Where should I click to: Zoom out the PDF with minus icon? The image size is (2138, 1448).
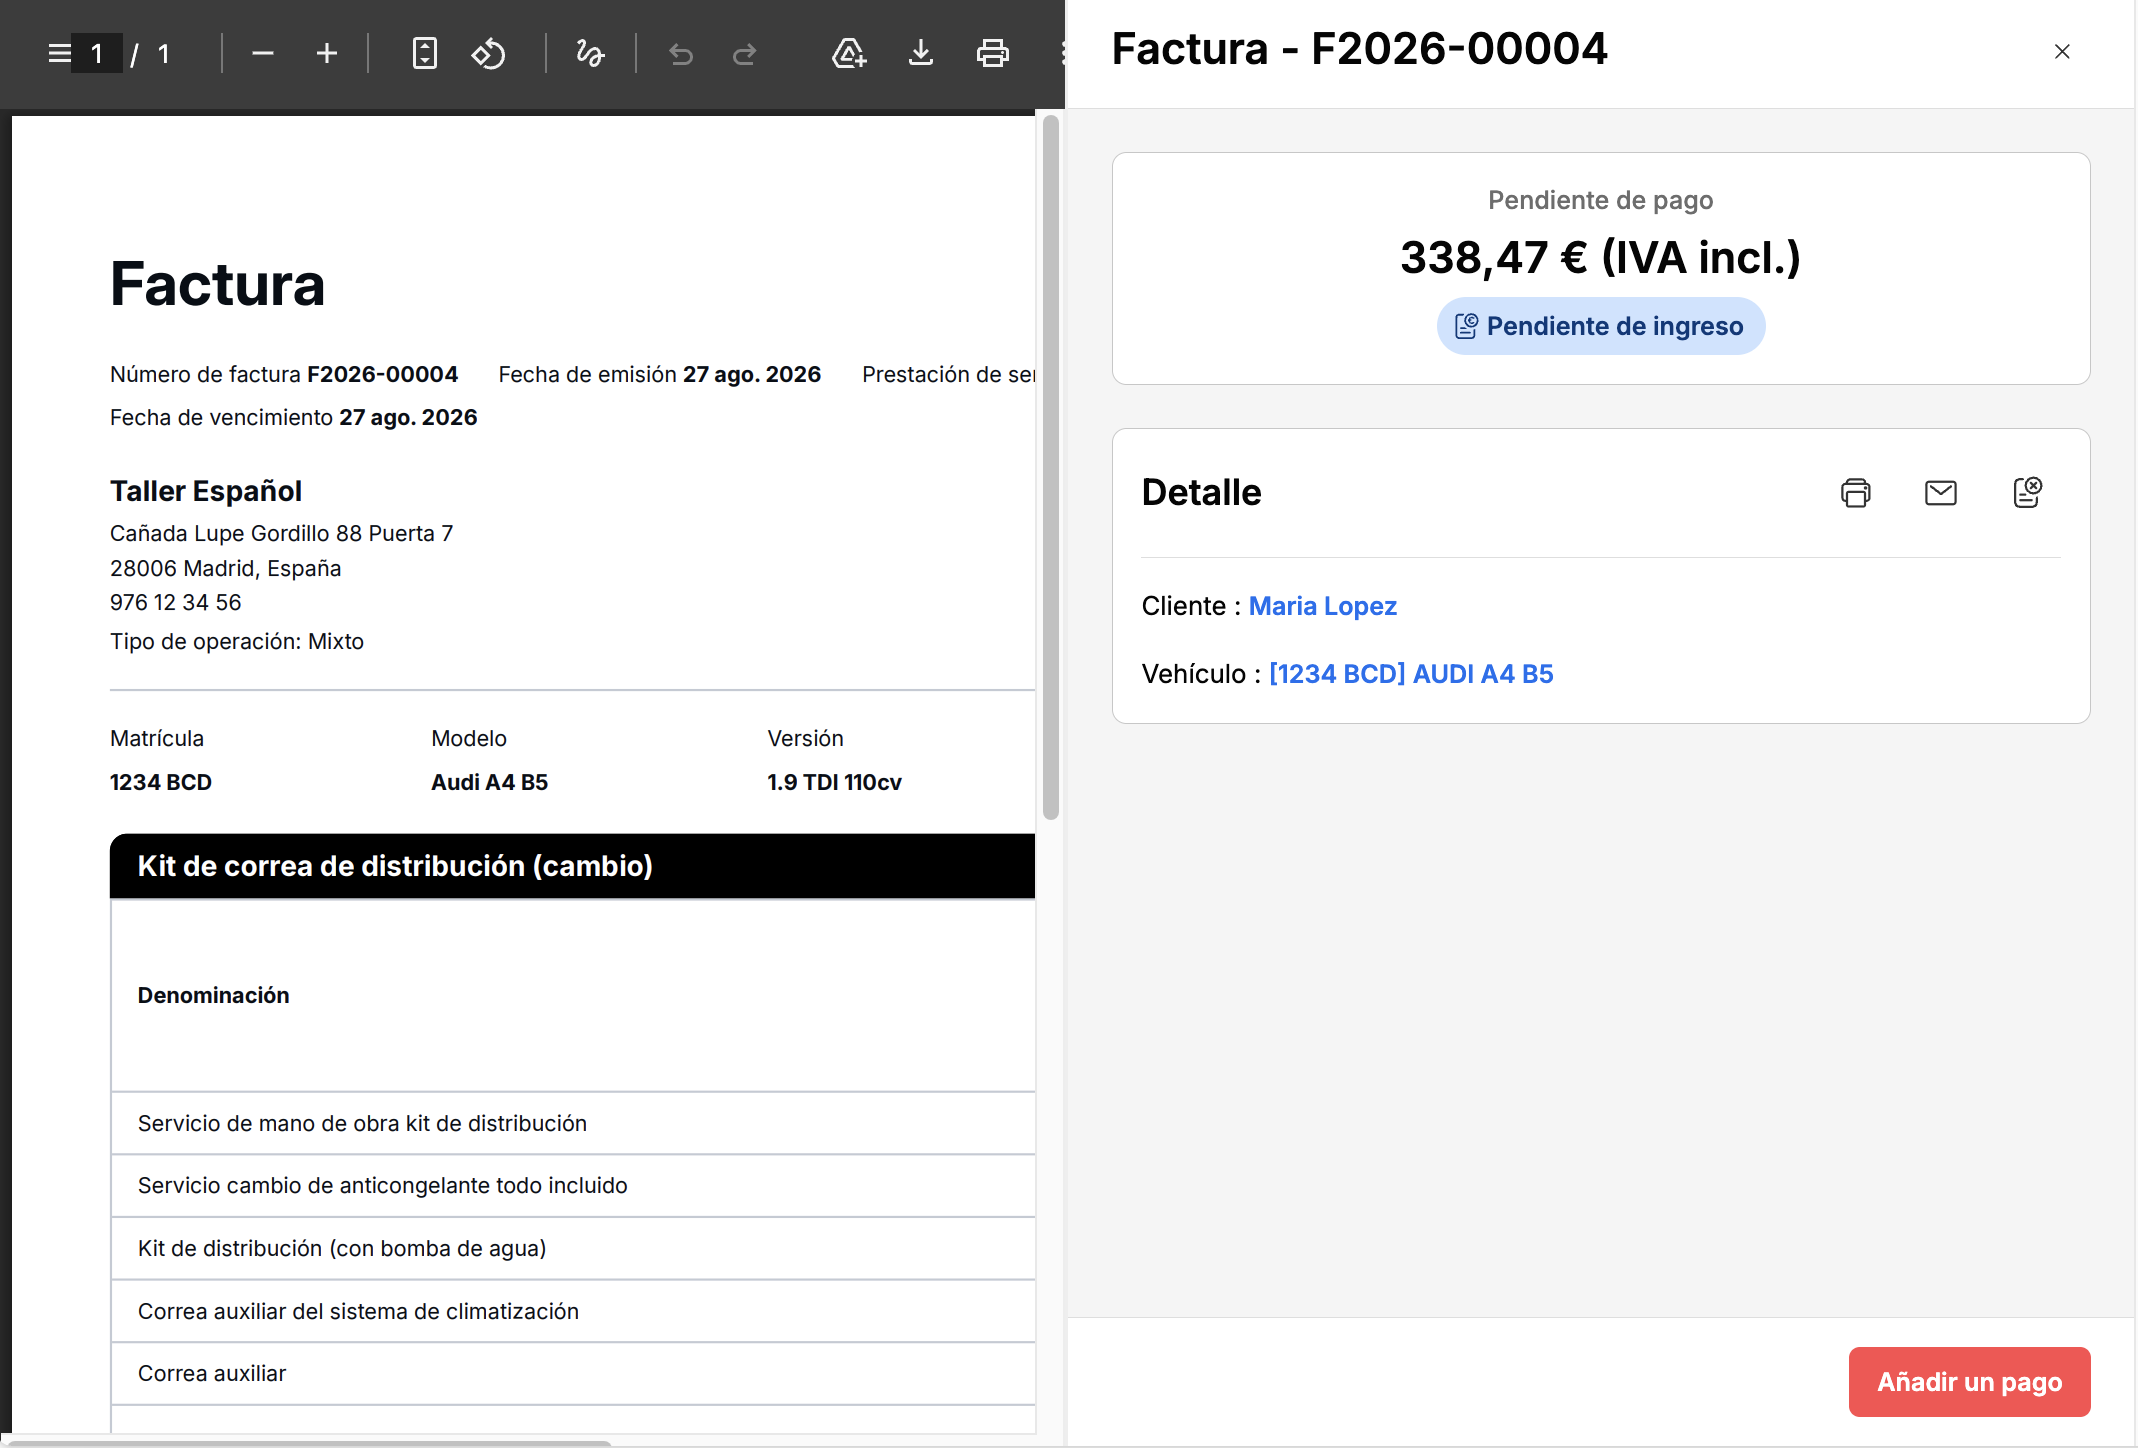(263, 53)
